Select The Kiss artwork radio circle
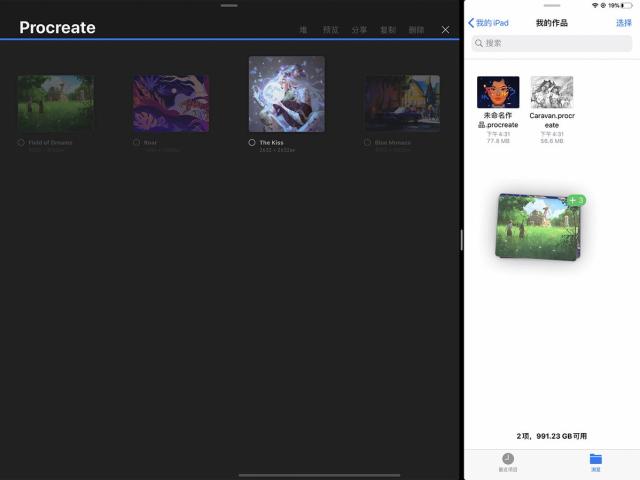This screenshot has height=480, width=640. pos(252,142)
